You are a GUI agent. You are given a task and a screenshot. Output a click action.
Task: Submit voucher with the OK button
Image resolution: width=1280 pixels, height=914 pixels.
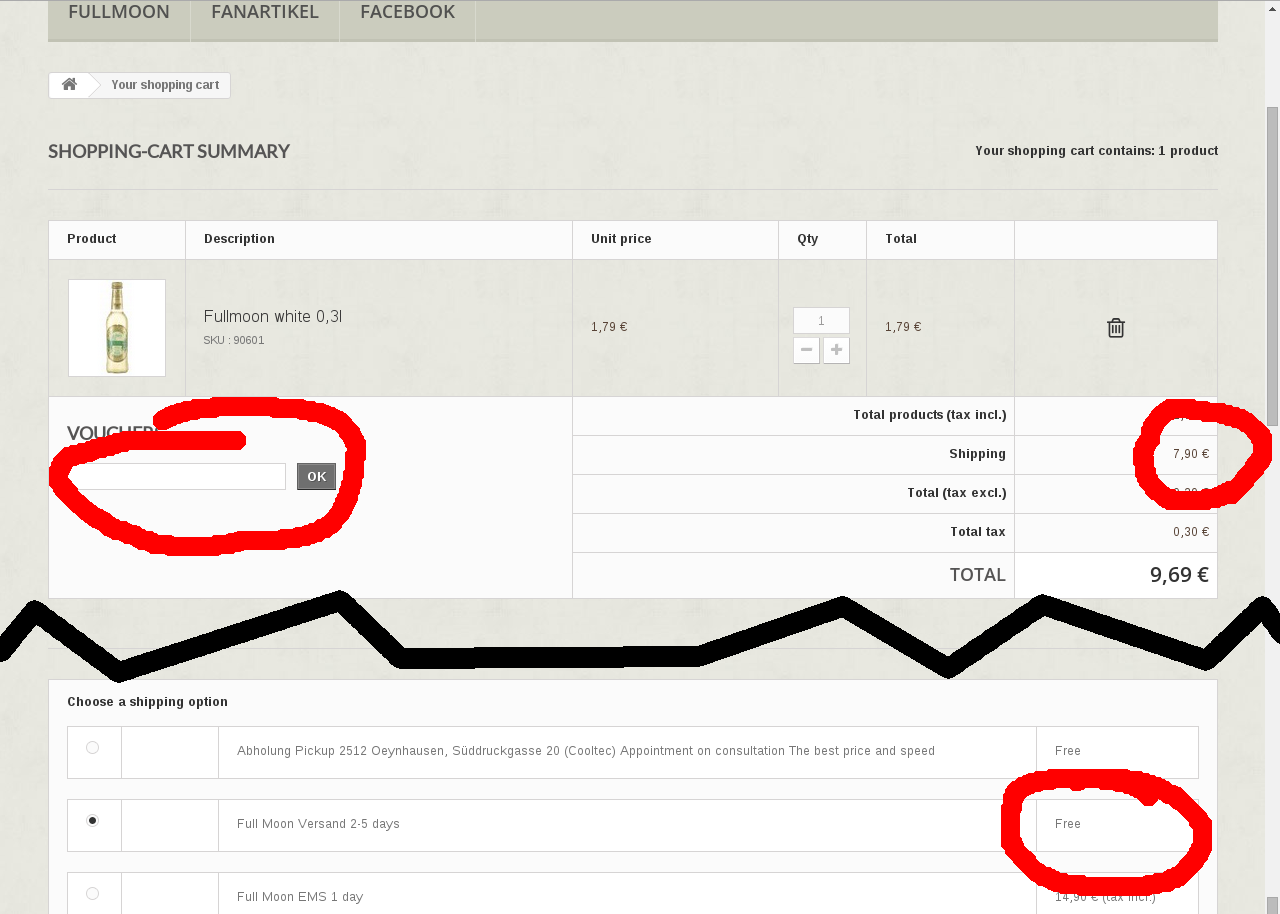(x=316, y=476)
